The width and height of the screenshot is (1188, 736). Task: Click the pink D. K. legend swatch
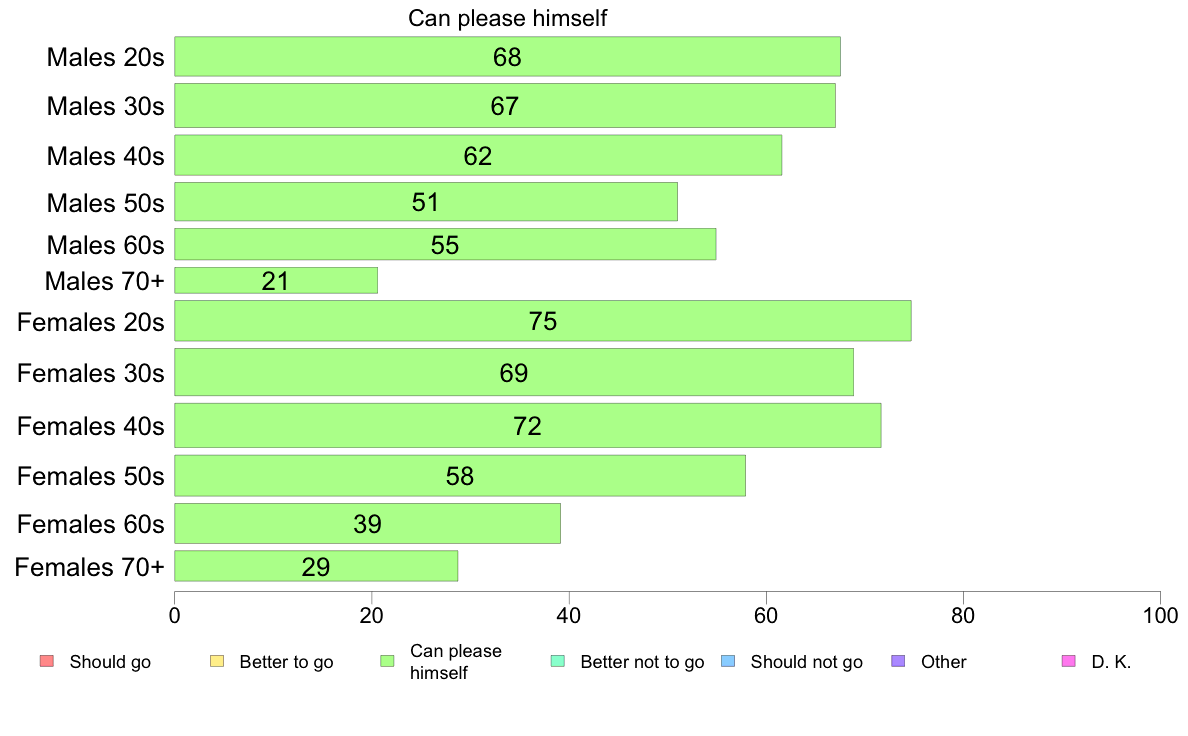(x=1069, y=661)
